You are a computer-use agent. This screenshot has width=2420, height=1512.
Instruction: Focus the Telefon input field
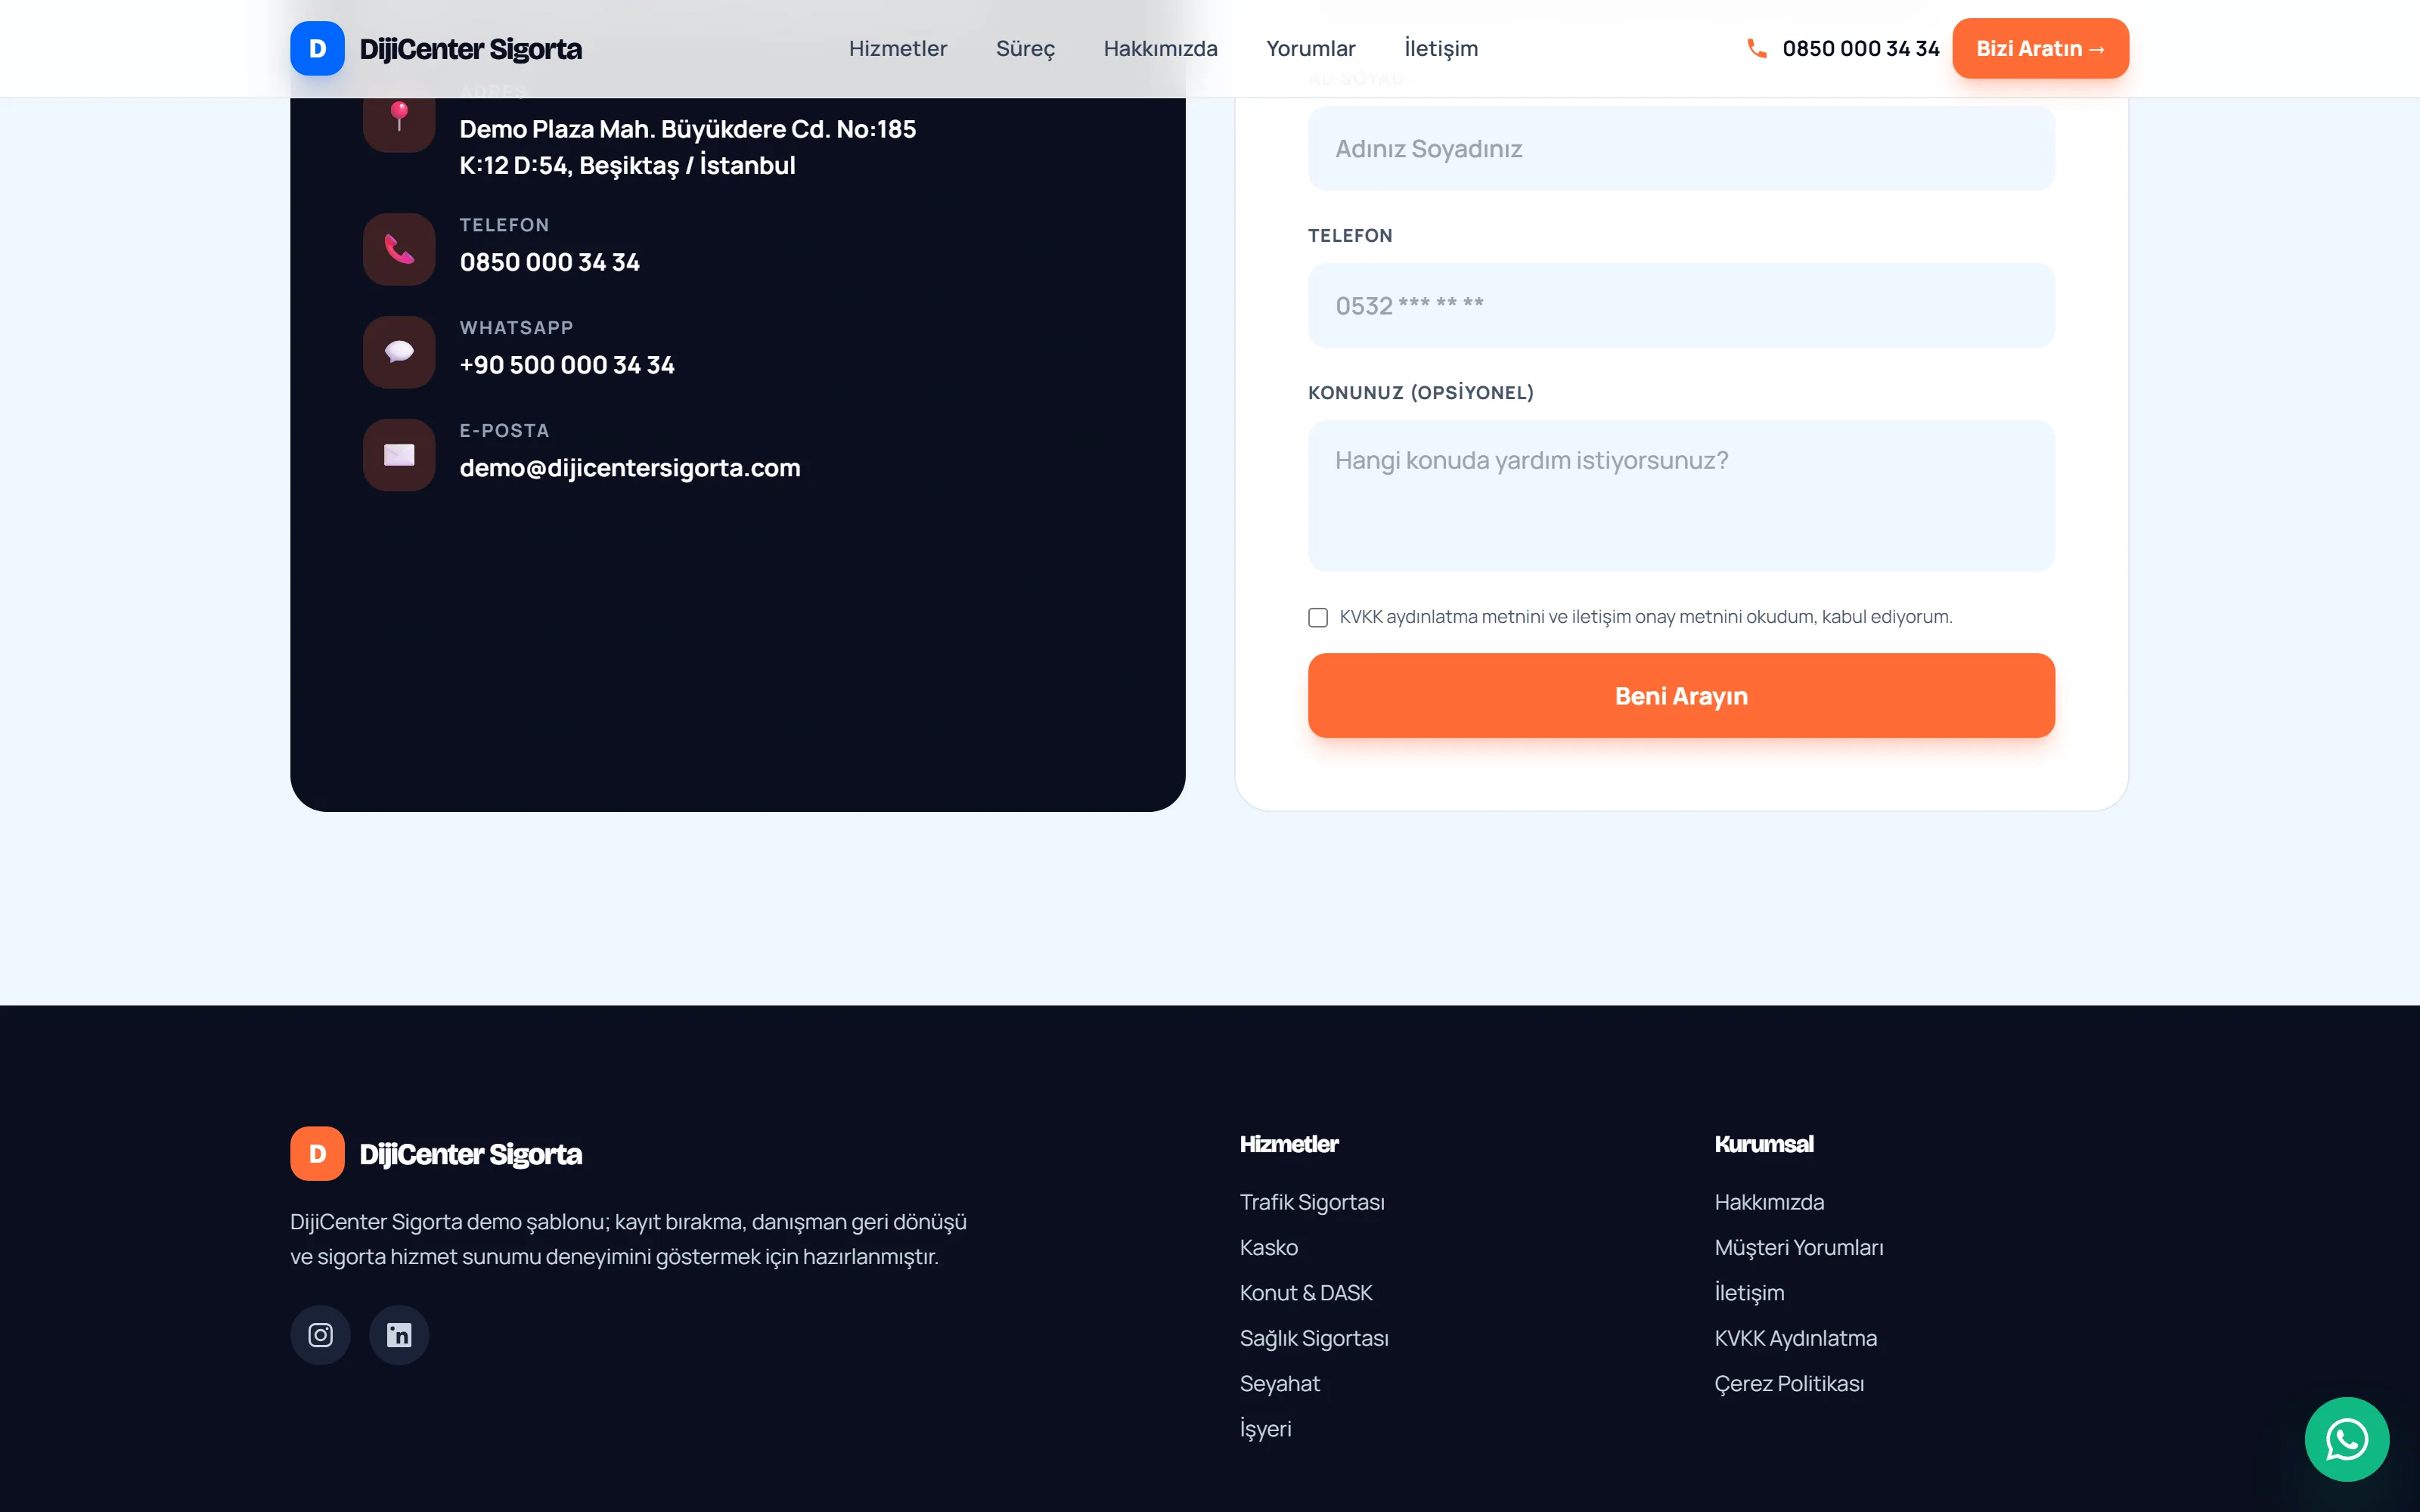tap(1681, 306)
